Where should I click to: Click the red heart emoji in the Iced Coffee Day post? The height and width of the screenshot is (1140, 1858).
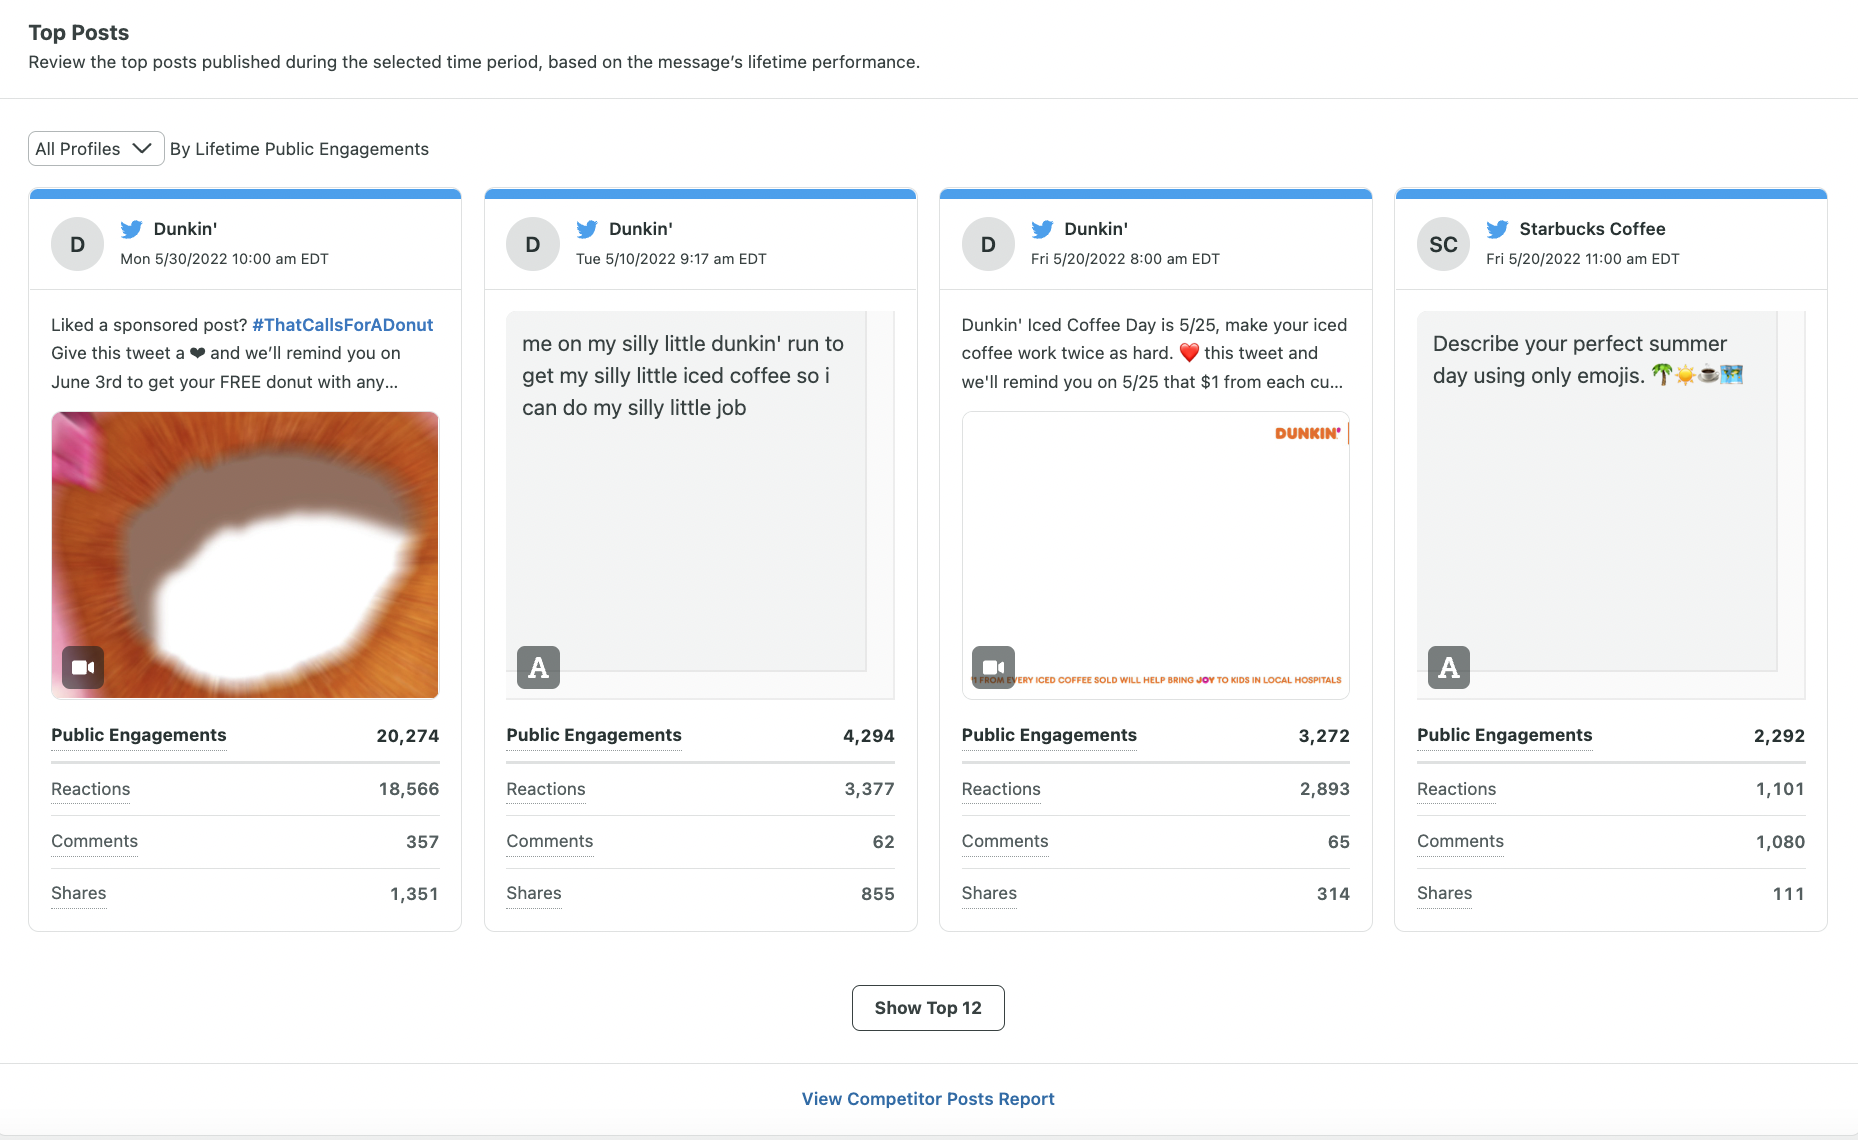1189,353
